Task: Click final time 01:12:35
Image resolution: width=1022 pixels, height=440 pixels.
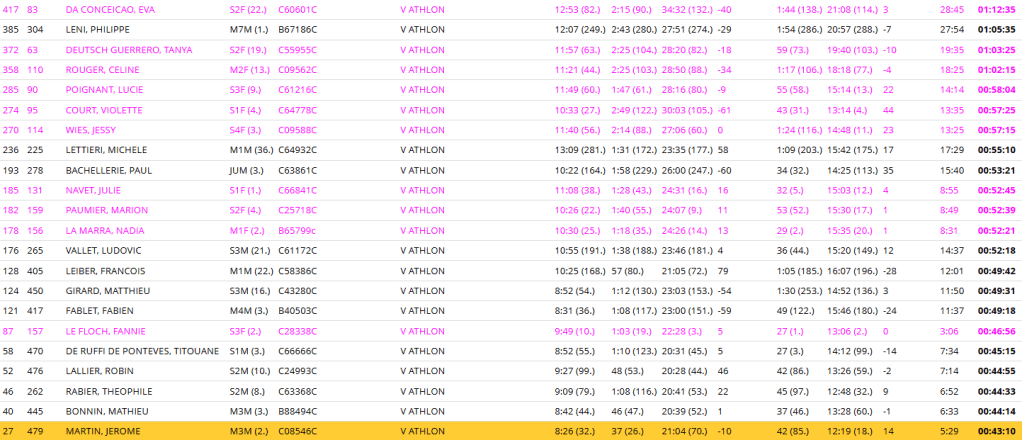Action: pyautogui.click(x=994, y=9)
